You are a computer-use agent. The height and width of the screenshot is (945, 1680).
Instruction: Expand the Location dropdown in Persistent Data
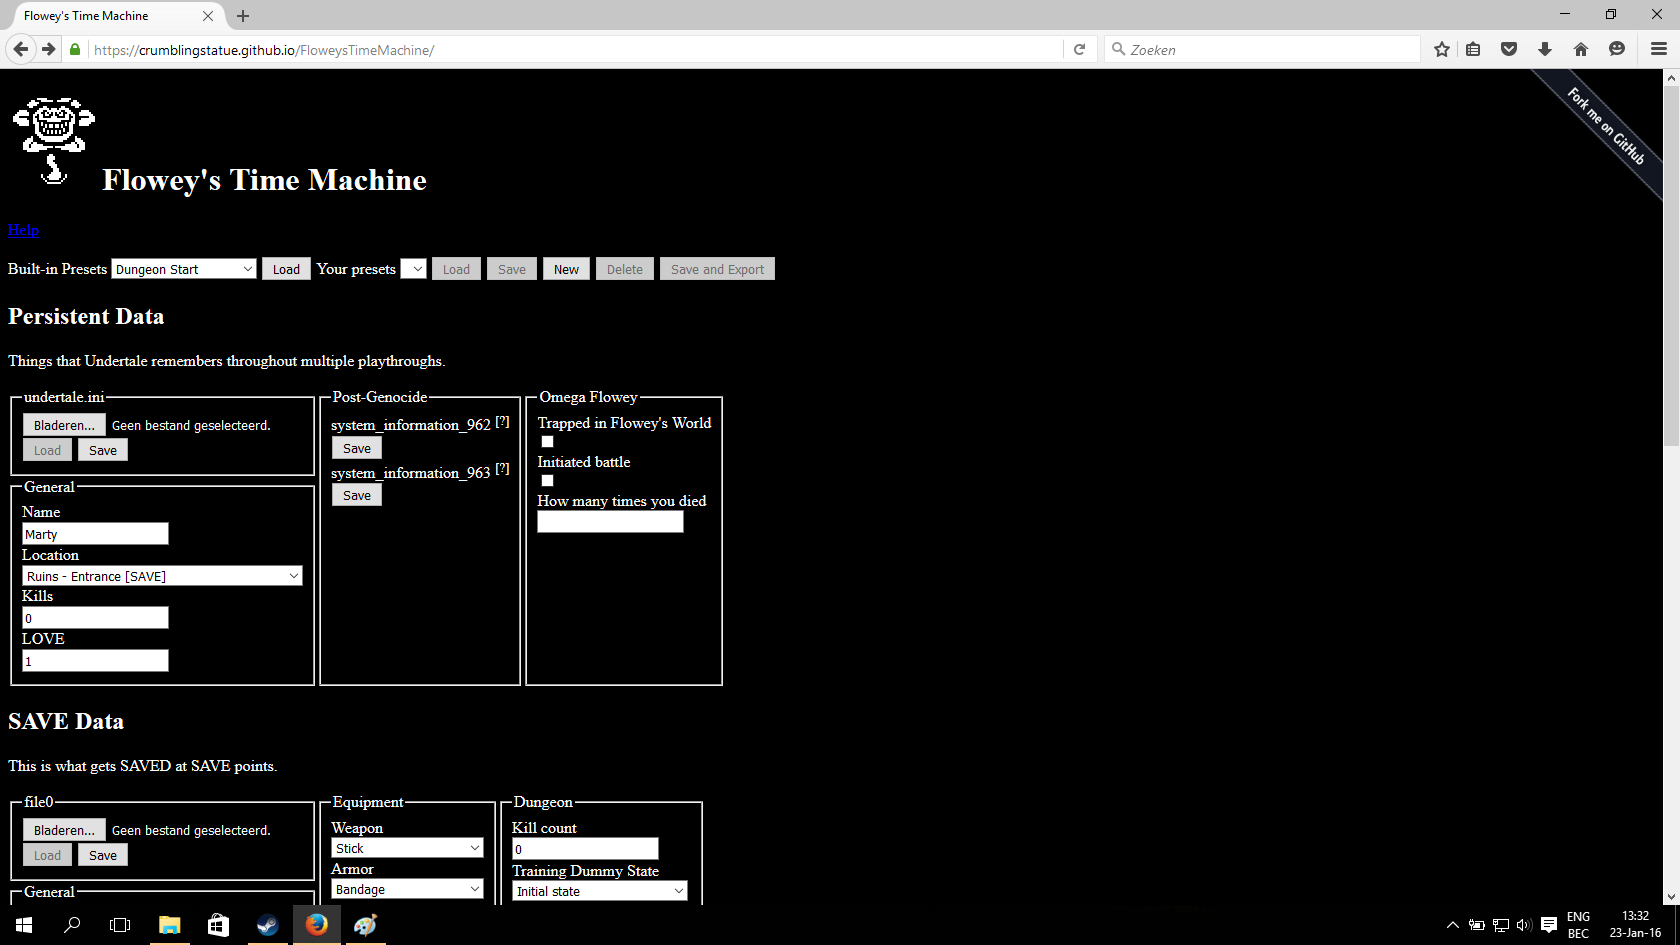(x=162, y=576)
